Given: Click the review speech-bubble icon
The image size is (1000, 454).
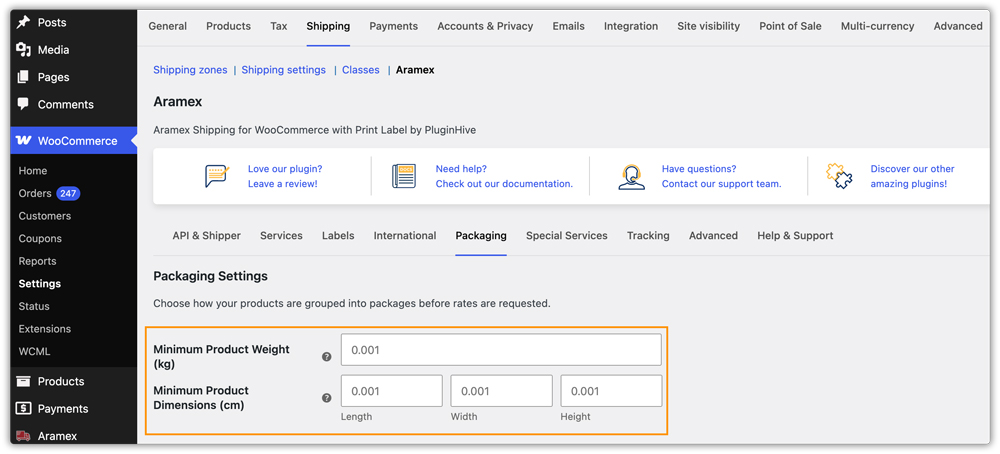Looking at the screenshot, I should [x=217, y=176].
